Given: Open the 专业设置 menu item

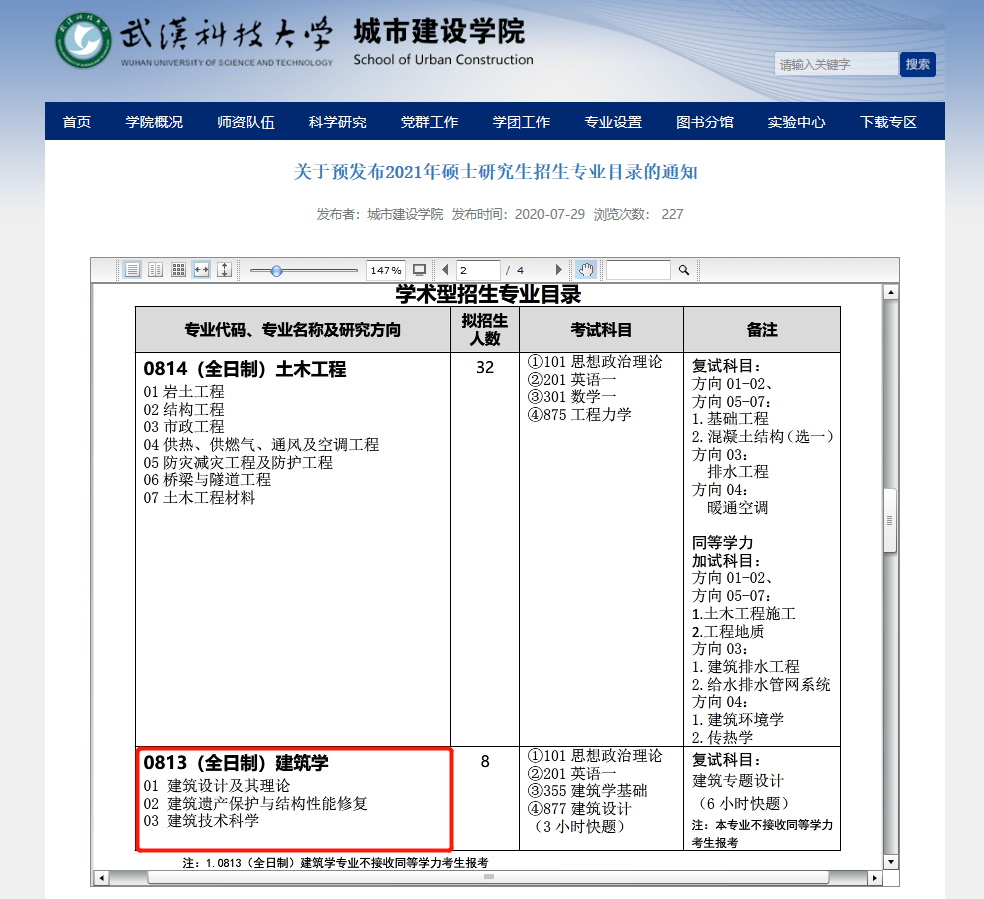Looking at the screenshot, I should point(612,121).
